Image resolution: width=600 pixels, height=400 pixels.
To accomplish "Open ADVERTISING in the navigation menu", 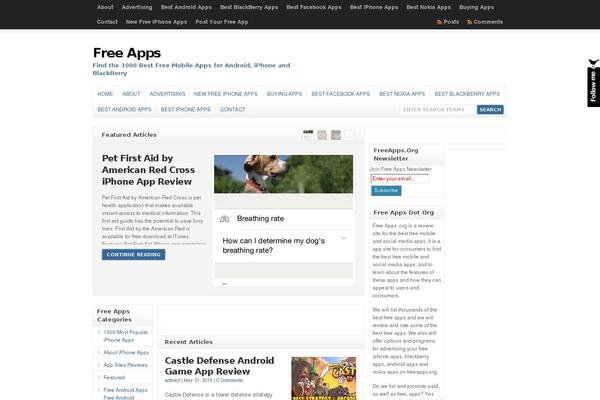I will 167,94.
